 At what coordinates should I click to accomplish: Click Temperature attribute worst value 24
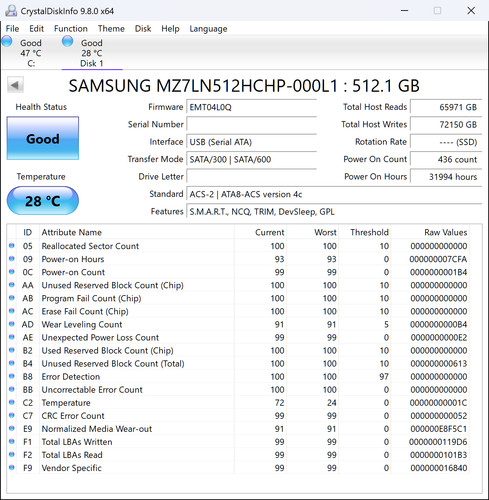(x=331, y=403)
